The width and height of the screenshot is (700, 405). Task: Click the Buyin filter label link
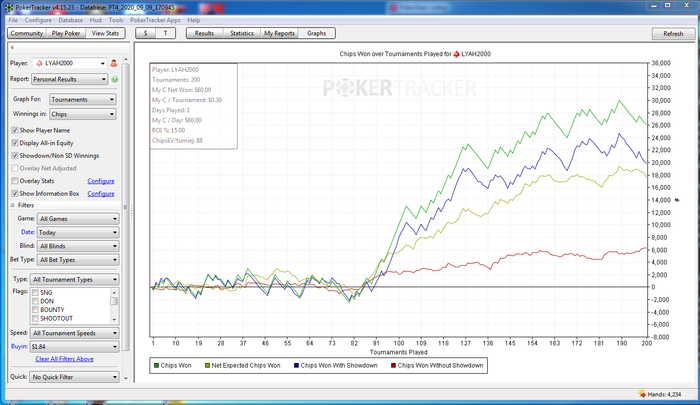[x=19, y=346]
